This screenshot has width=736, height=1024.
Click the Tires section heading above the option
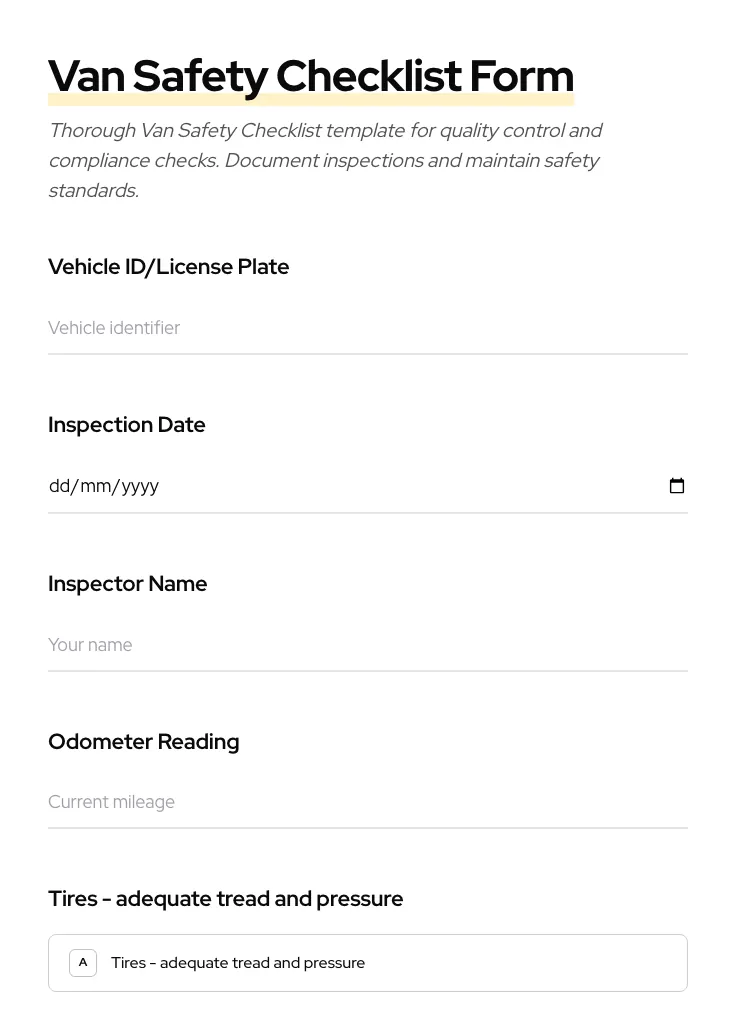coord(225,898)
